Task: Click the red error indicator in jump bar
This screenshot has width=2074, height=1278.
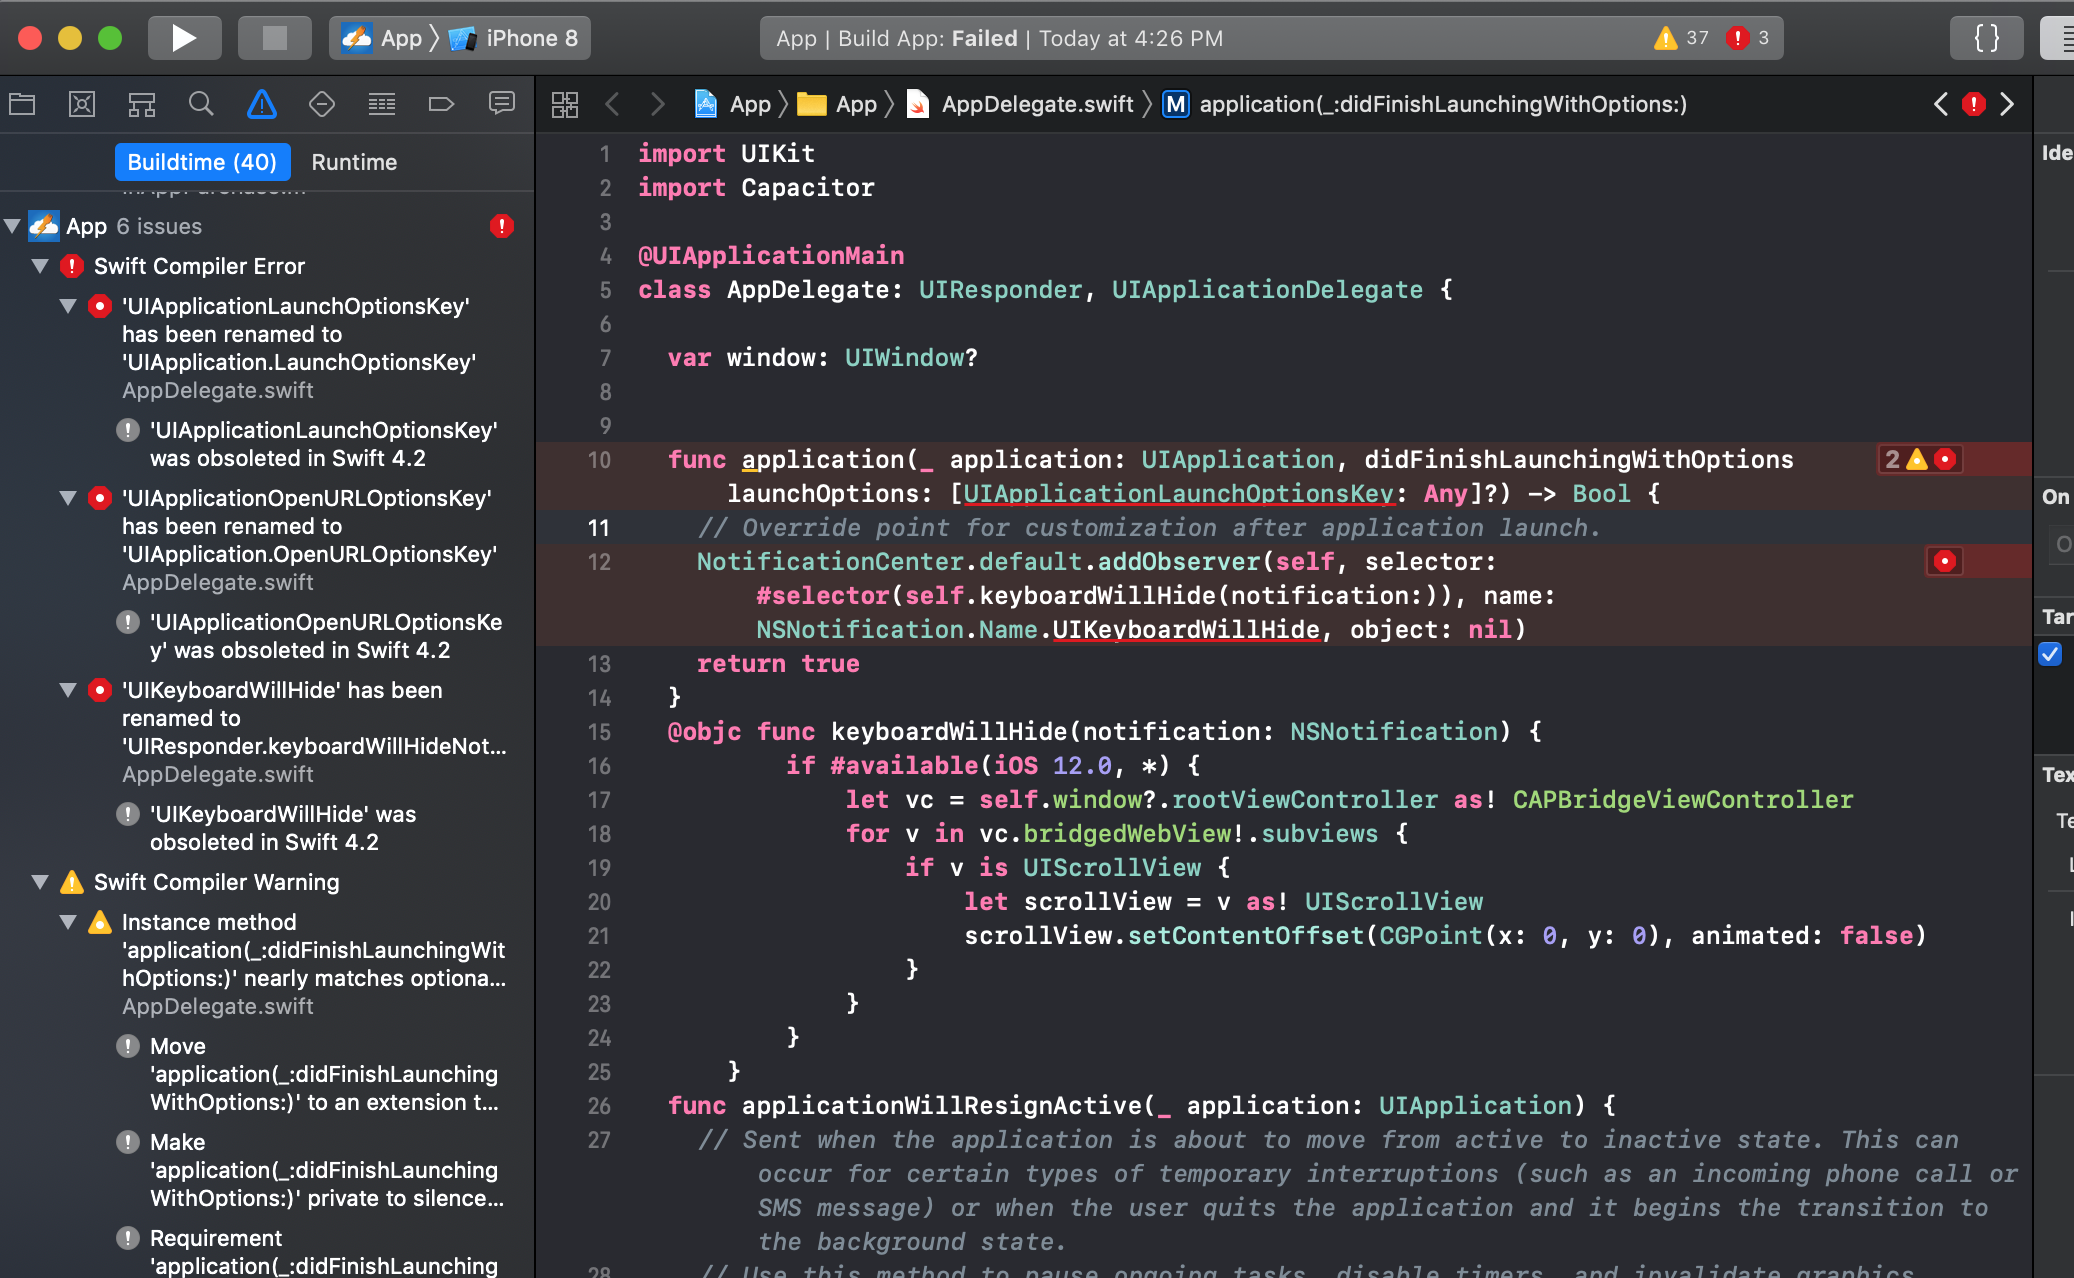Action: click(x=1974, y=104)
